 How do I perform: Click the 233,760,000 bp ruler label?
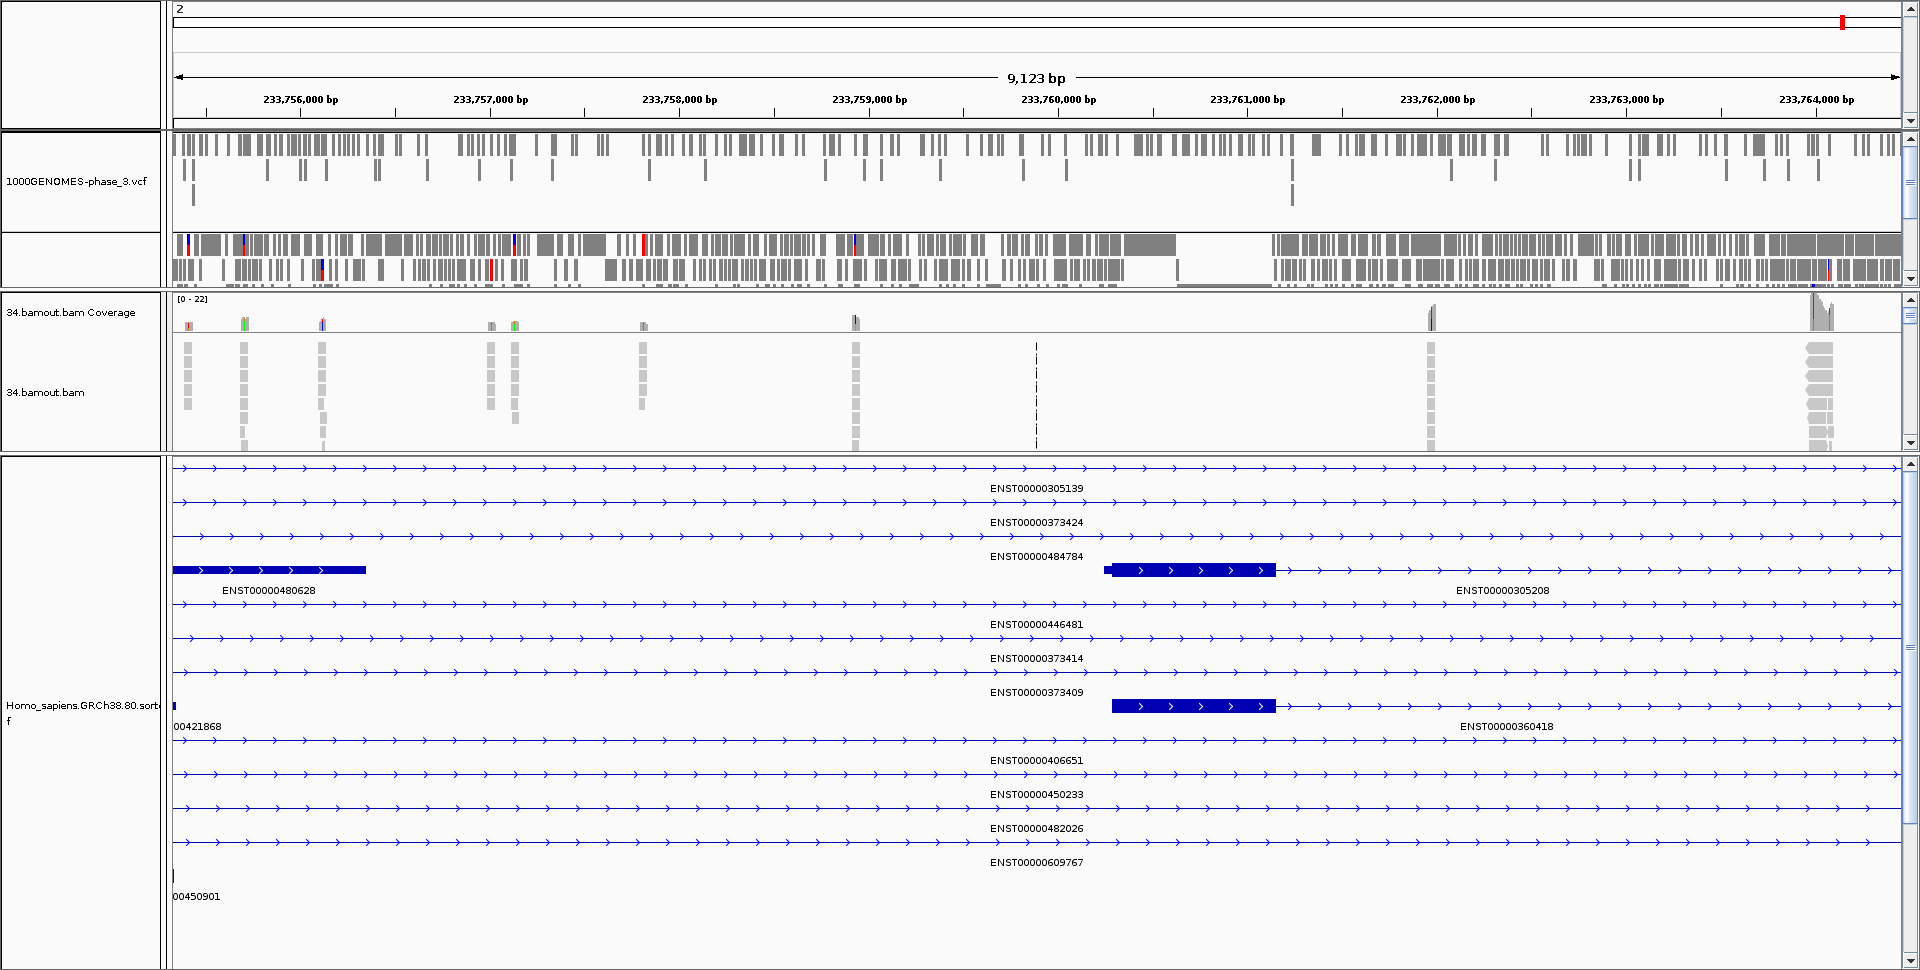pyautogui.click(x=1058, y=99)
